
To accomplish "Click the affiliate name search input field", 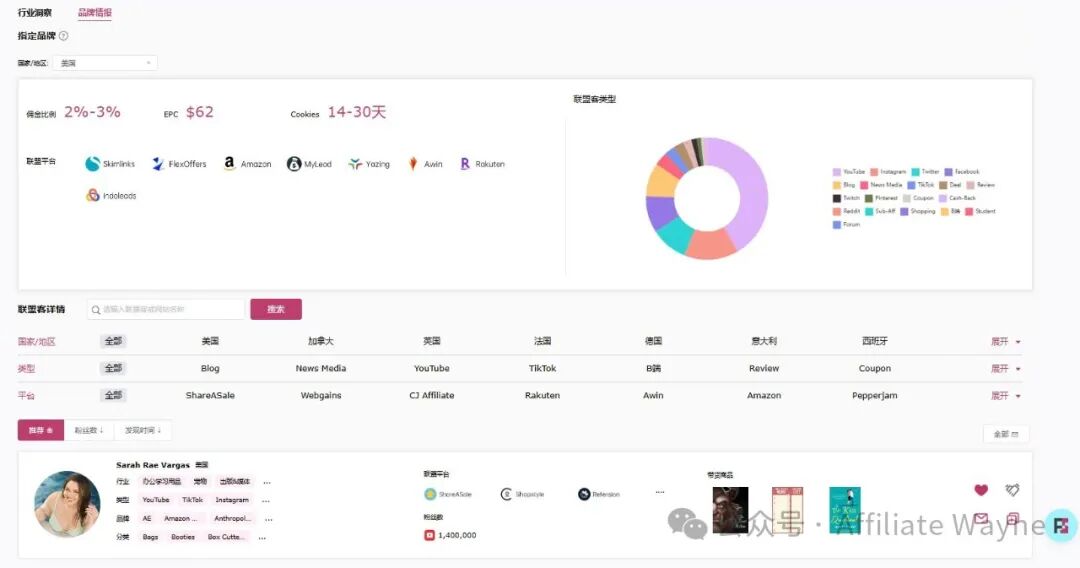I will pyautogui.click(x=166, y=310).
